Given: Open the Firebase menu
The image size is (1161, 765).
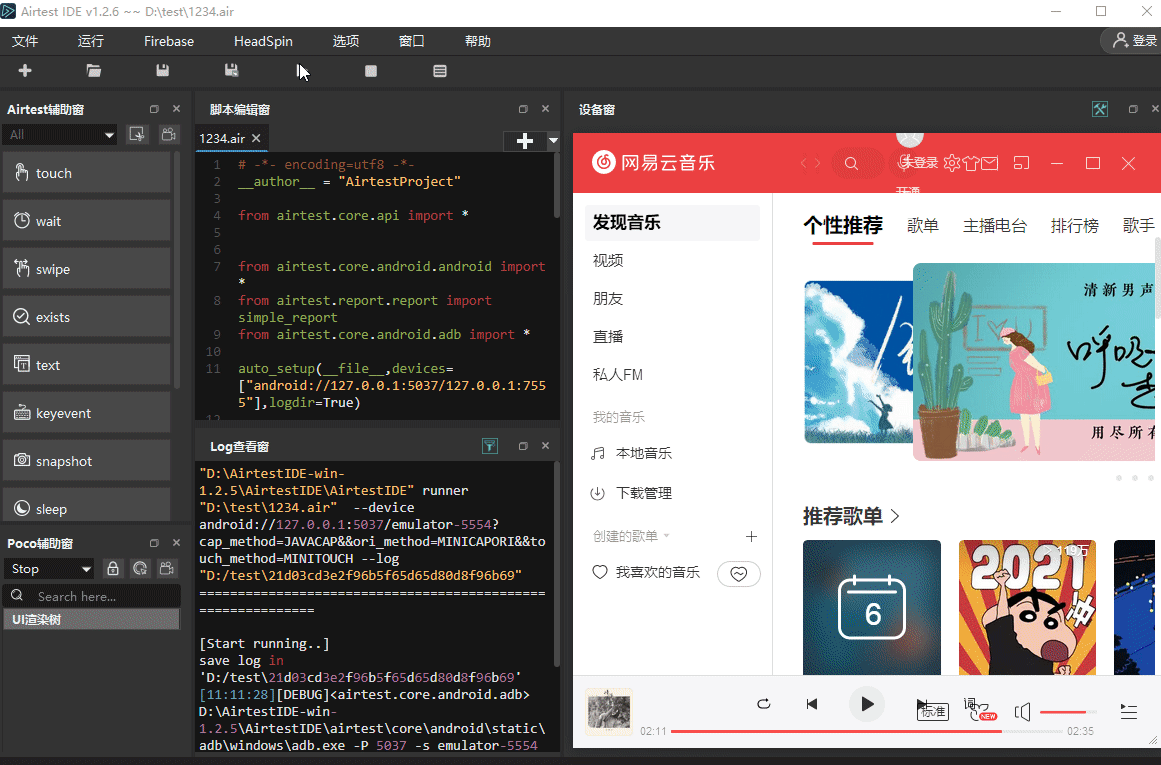Looking at the screenshot, I should pos(169,41).
